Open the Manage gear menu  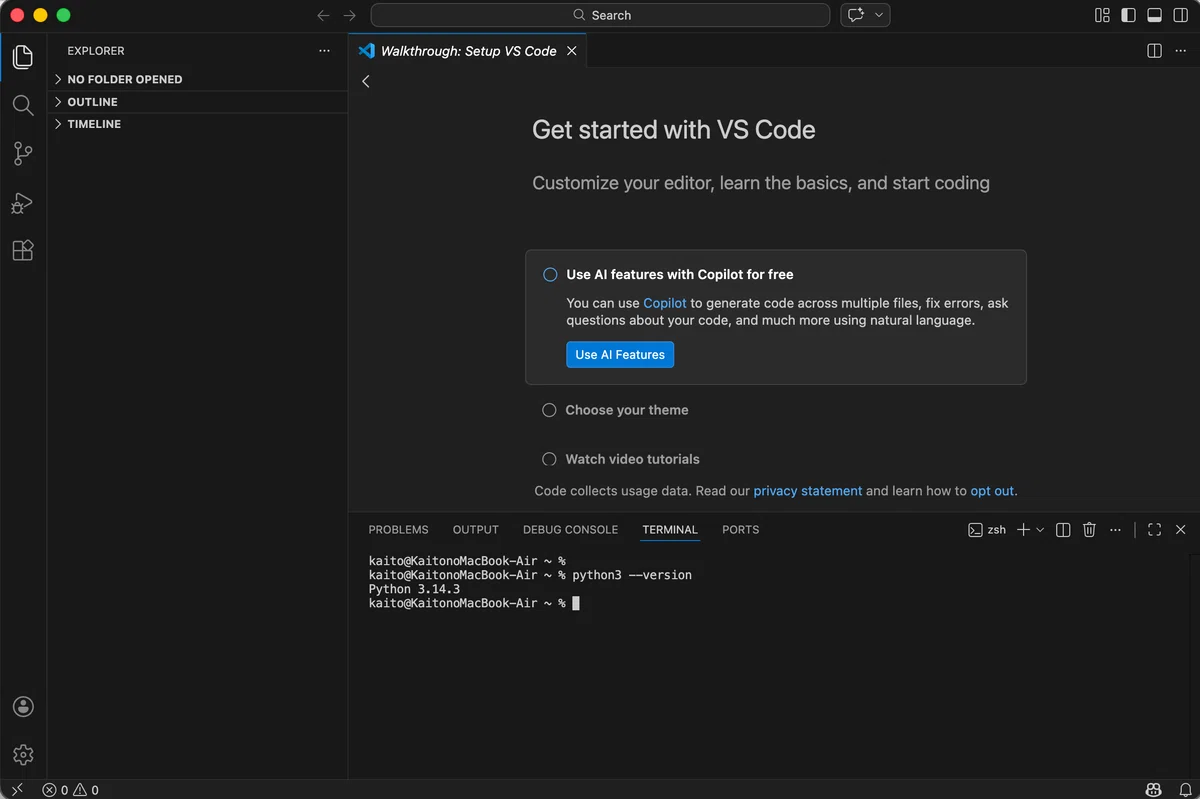[23, 755]
